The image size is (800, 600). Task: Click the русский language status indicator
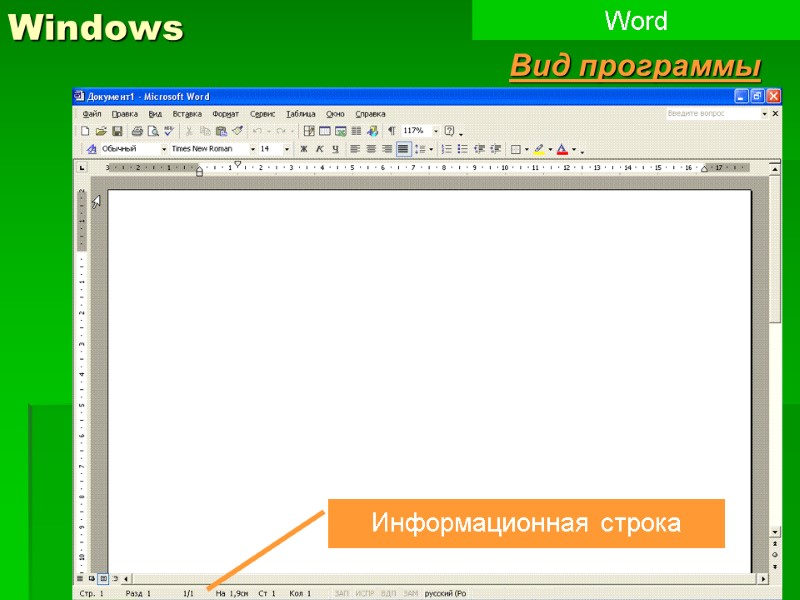445,593
